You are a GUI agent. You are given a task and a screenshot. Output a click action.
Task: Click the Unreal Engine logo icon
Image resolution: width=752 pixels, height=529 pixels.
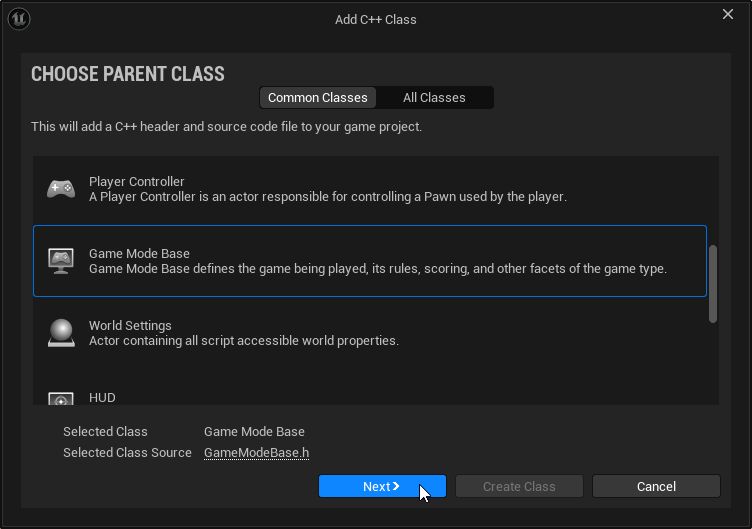[x=19, y=19]
